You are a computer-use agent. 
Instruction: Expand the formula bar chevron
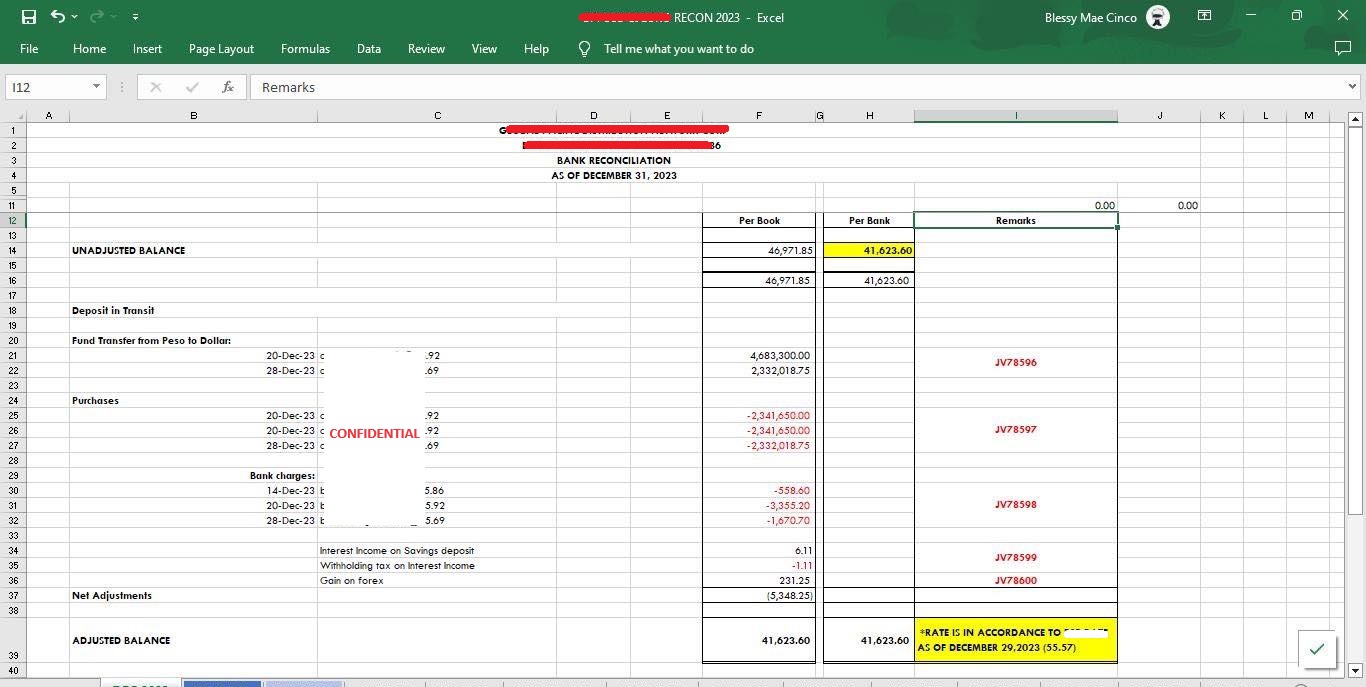click(x=1353, y=87)
